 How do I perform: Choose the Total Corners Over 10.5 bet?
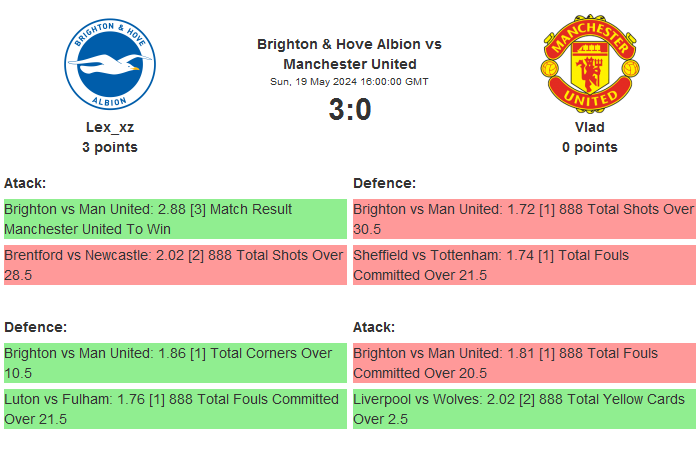click(175, 363)
